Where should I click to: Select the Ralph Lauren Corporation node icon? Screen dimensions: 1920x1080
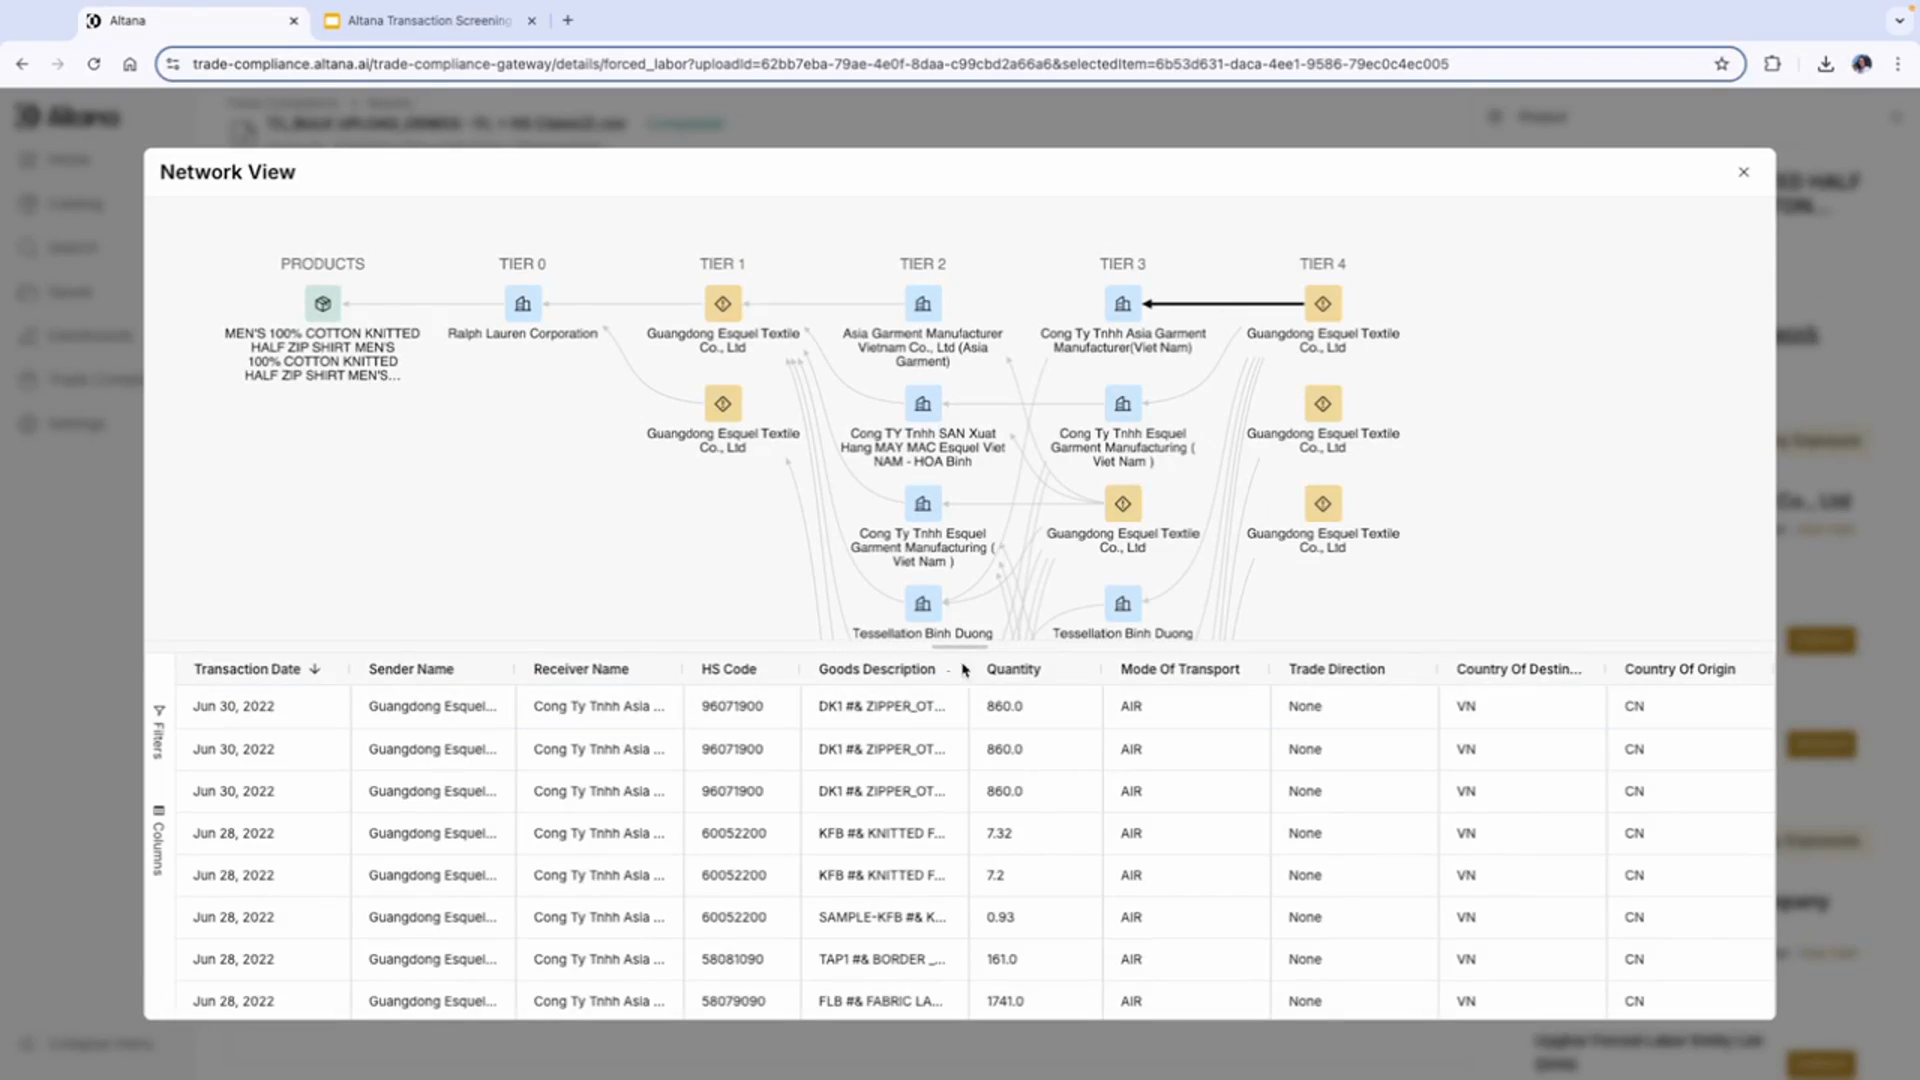[x=522, y=304]
